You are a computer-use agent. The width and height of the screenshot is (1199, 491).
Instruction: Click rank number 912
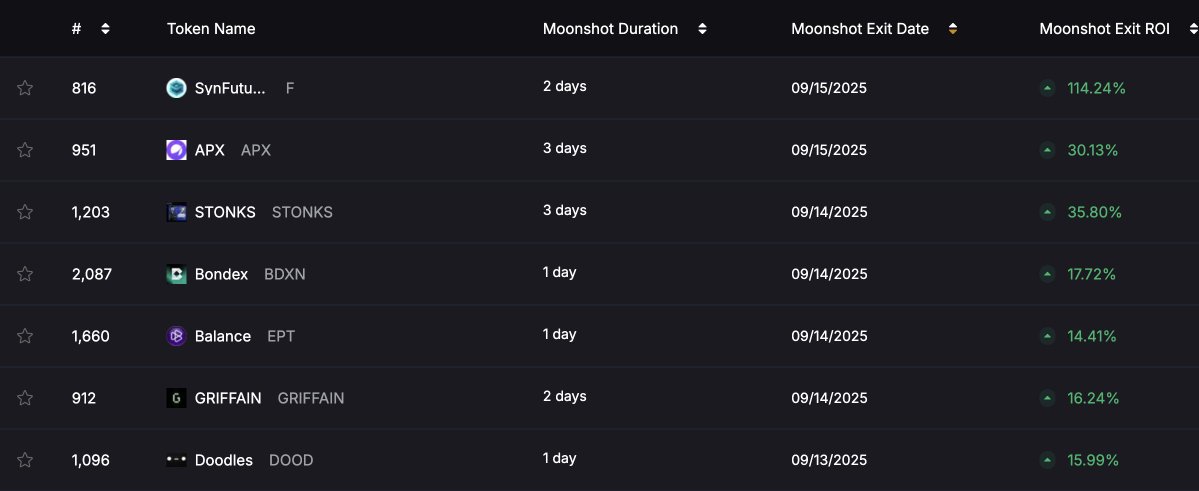83,398
